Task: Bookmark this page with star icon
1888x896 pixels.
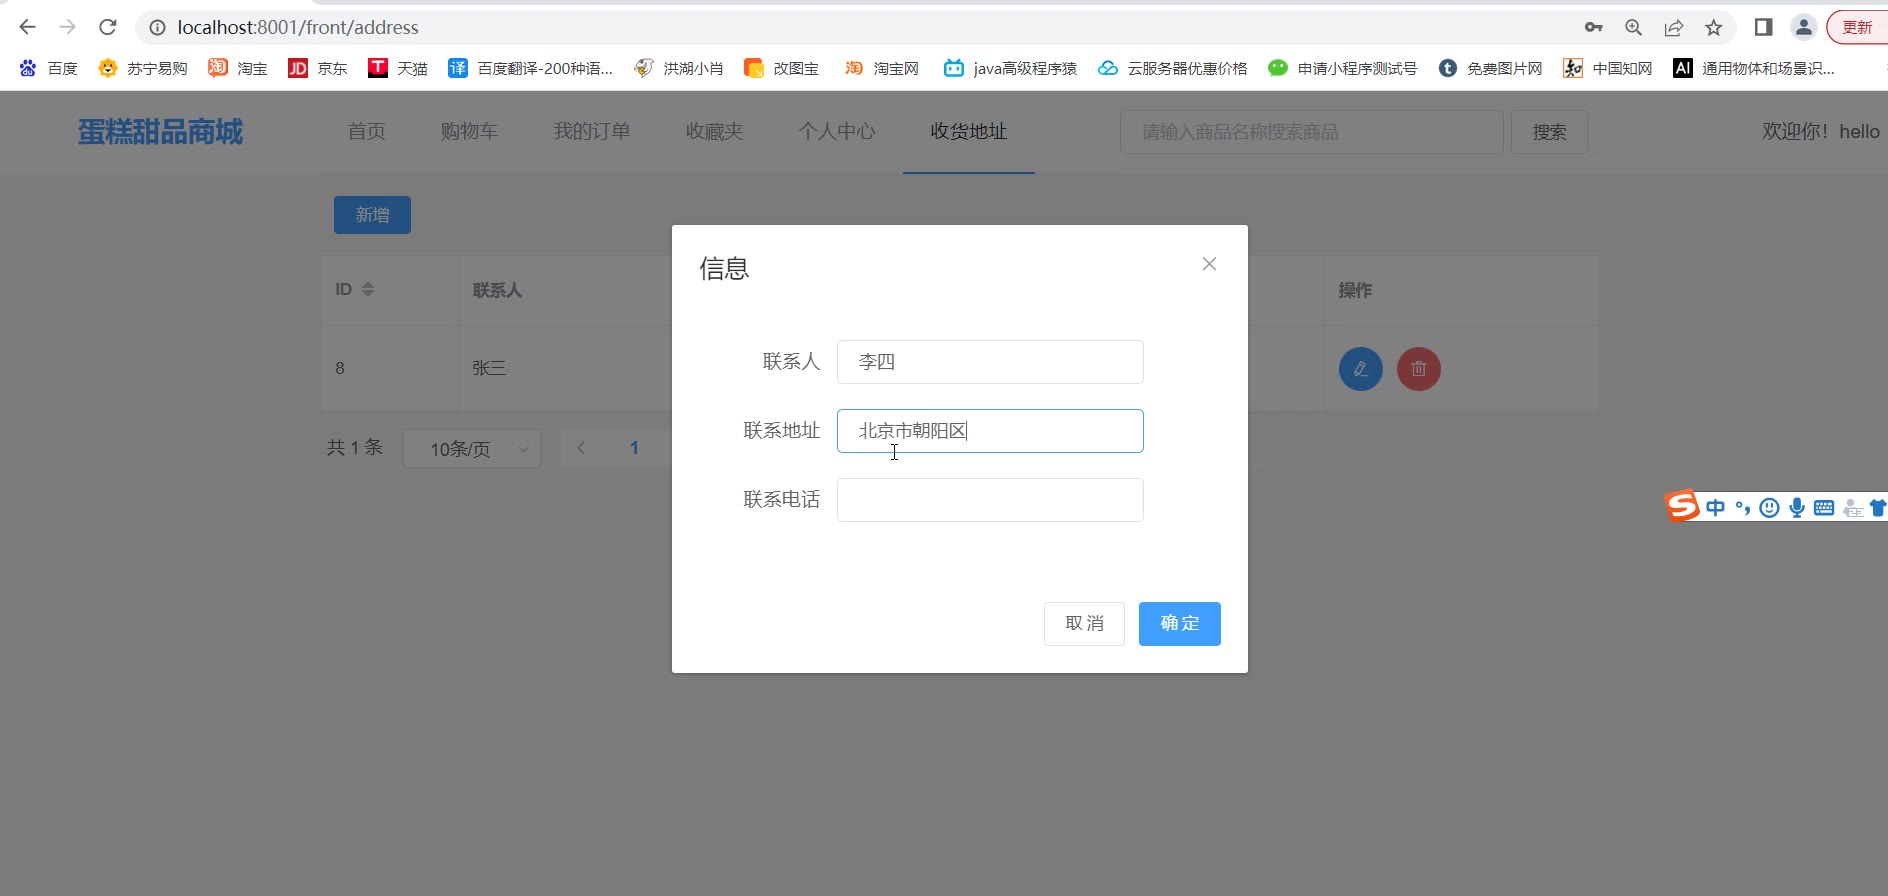Action: click(x=1714, y=27)
